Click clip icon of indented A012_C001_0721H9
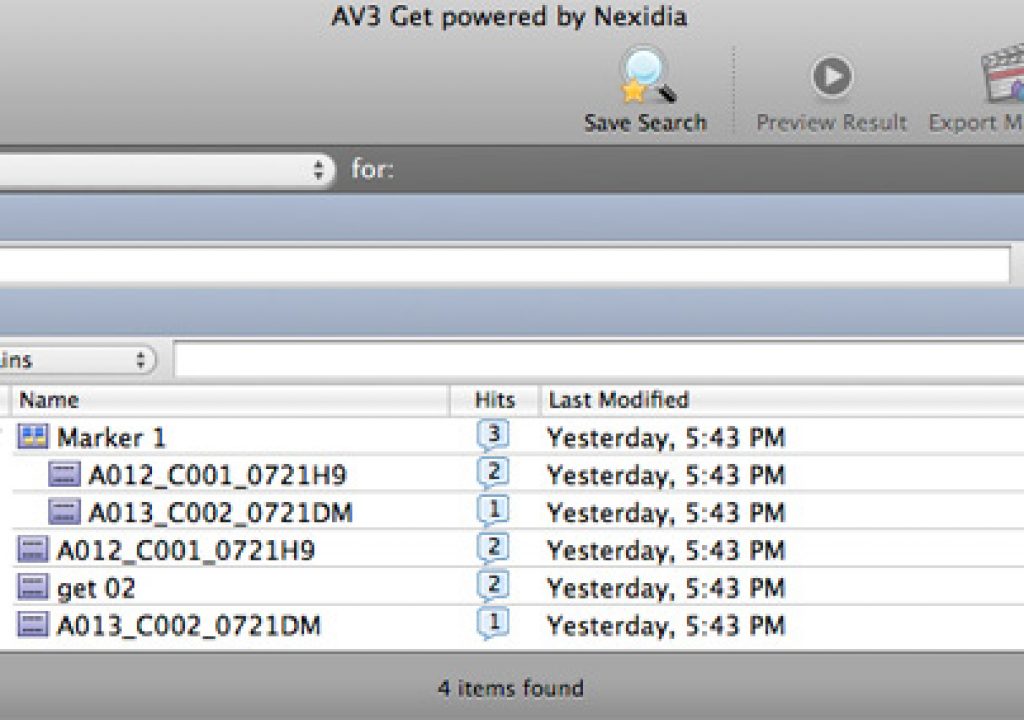 point(65,474)
